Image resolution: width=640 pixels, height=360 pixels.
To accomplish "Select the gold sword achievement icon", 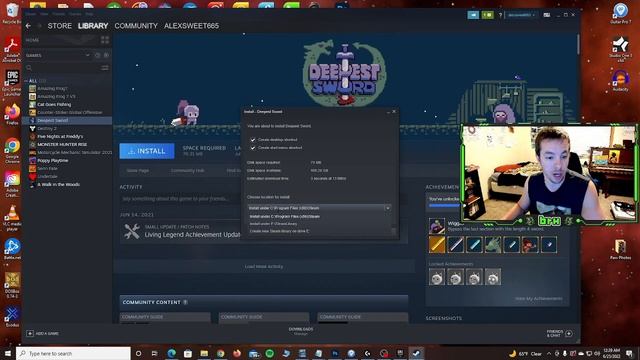I will click(437, 245).
